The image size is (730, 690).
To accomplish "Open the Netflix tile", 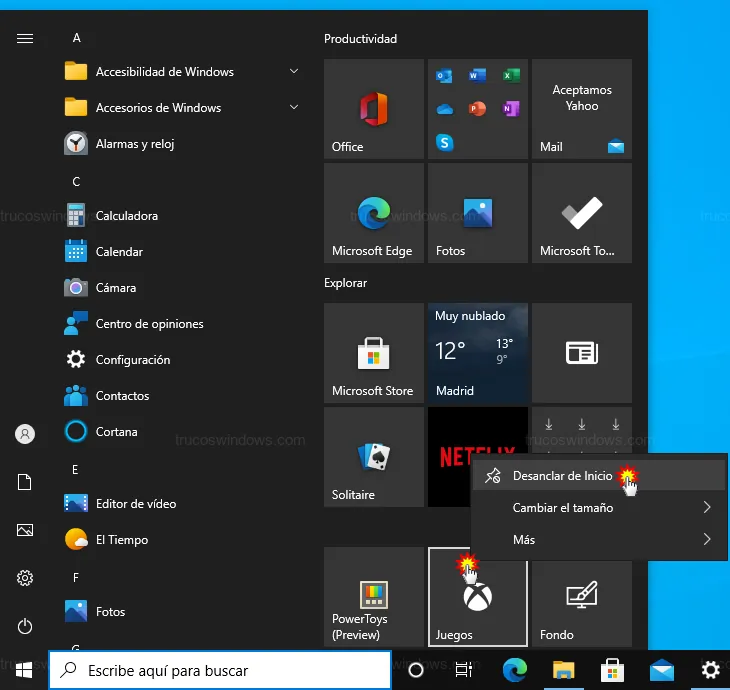I will (448, 457).
